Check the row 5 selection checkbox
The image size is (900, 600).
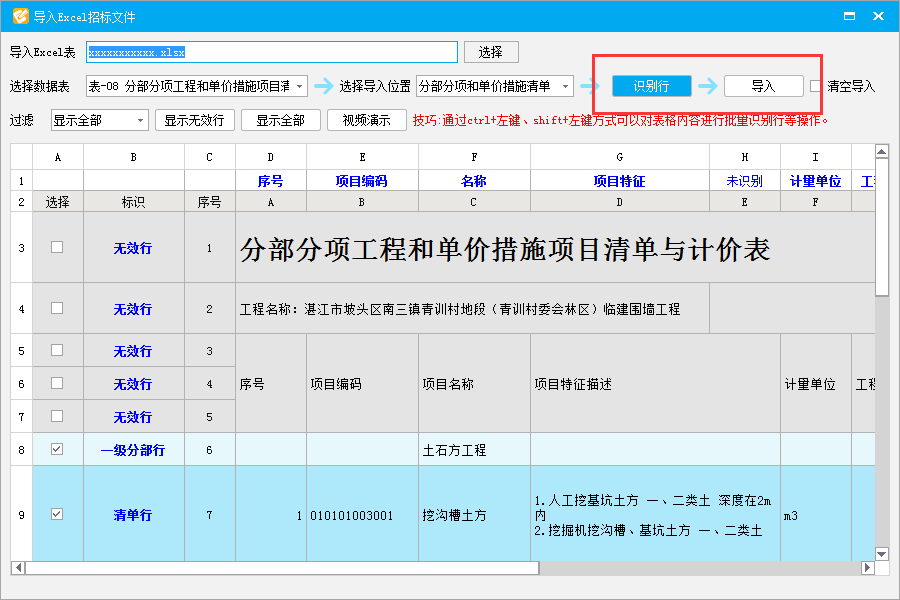[57, 350]
